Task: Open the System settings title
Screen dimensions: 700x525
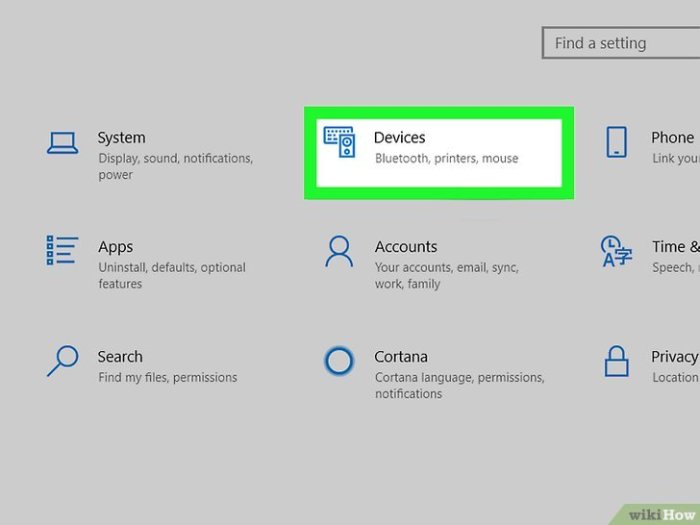Action: 121,138
